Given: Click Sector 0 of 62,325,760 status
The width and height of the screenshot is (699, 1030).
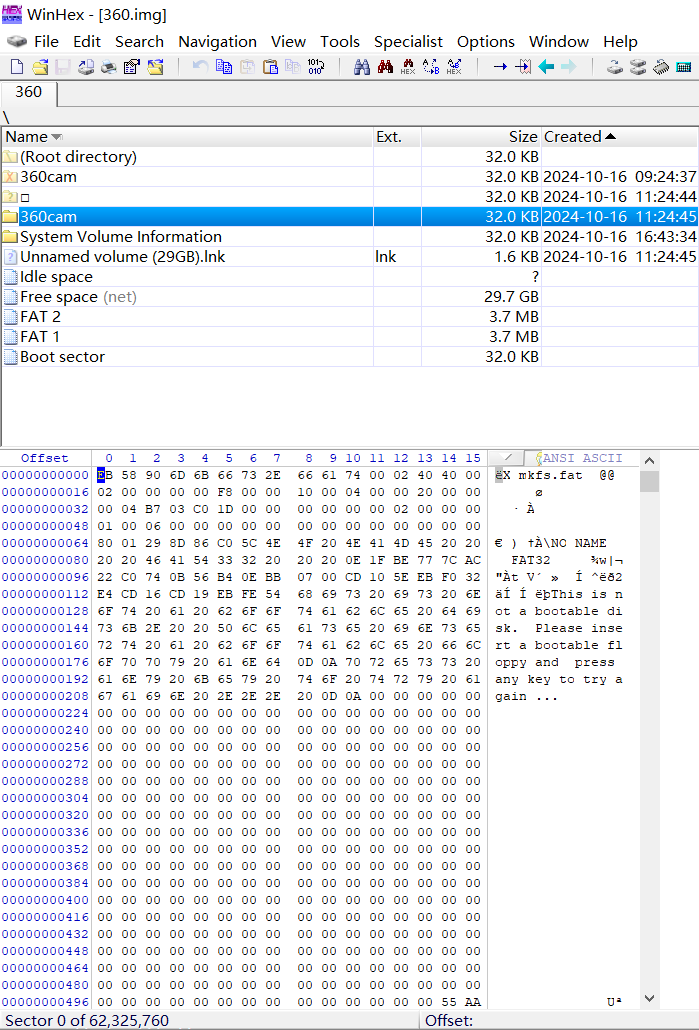Looking at the screenshot, I should point(87,1021).
